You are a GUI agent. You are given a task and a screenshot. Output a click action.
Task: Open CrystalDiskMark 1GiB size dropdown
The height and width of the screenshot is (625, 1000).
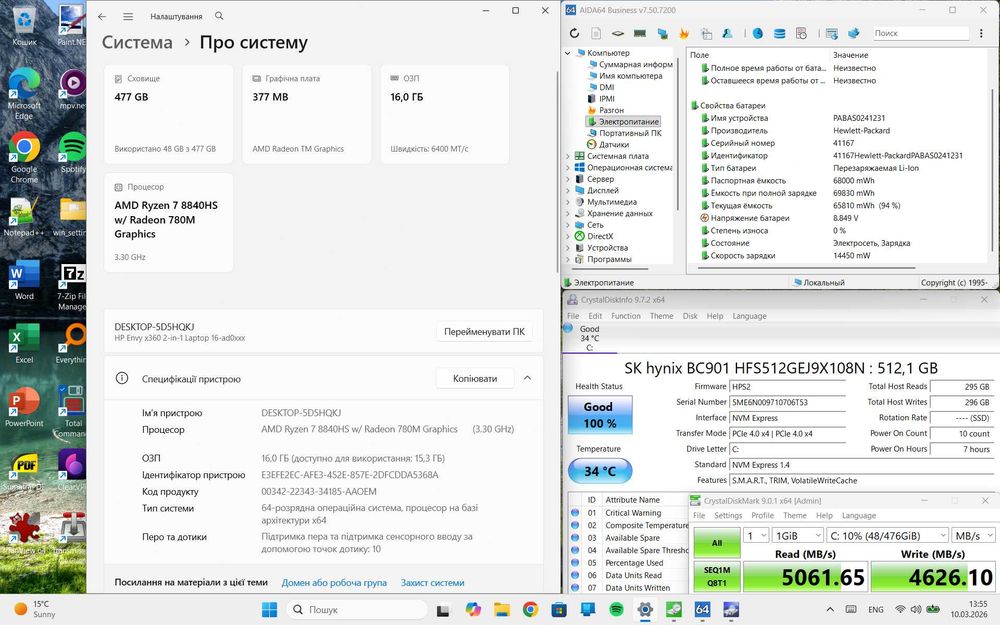797,536
